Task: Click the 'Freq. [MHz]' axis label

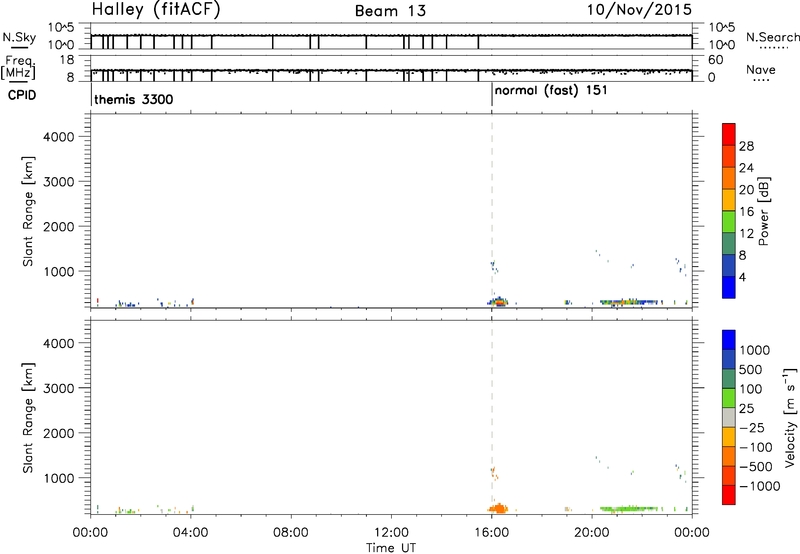Action: pos(18,68)
